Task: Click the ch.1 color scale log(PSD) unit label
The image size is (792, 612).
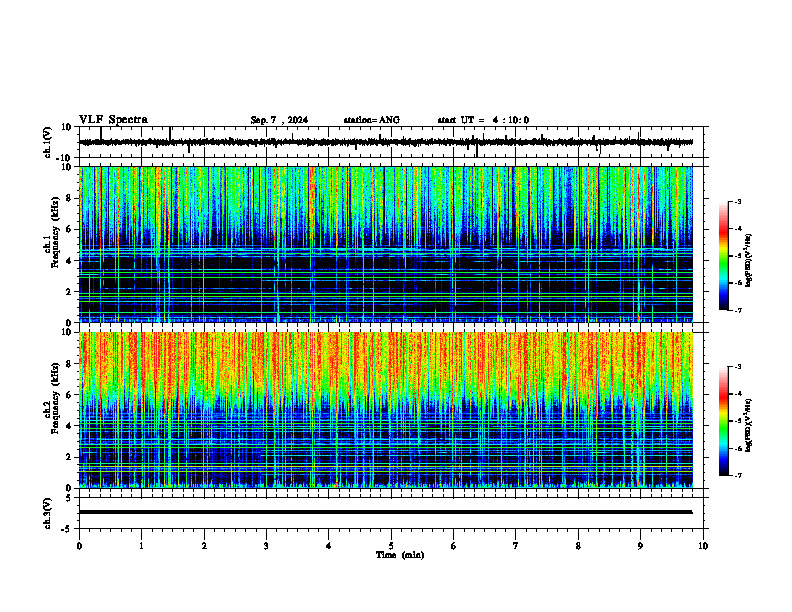Action: click(x=749, y=260)
